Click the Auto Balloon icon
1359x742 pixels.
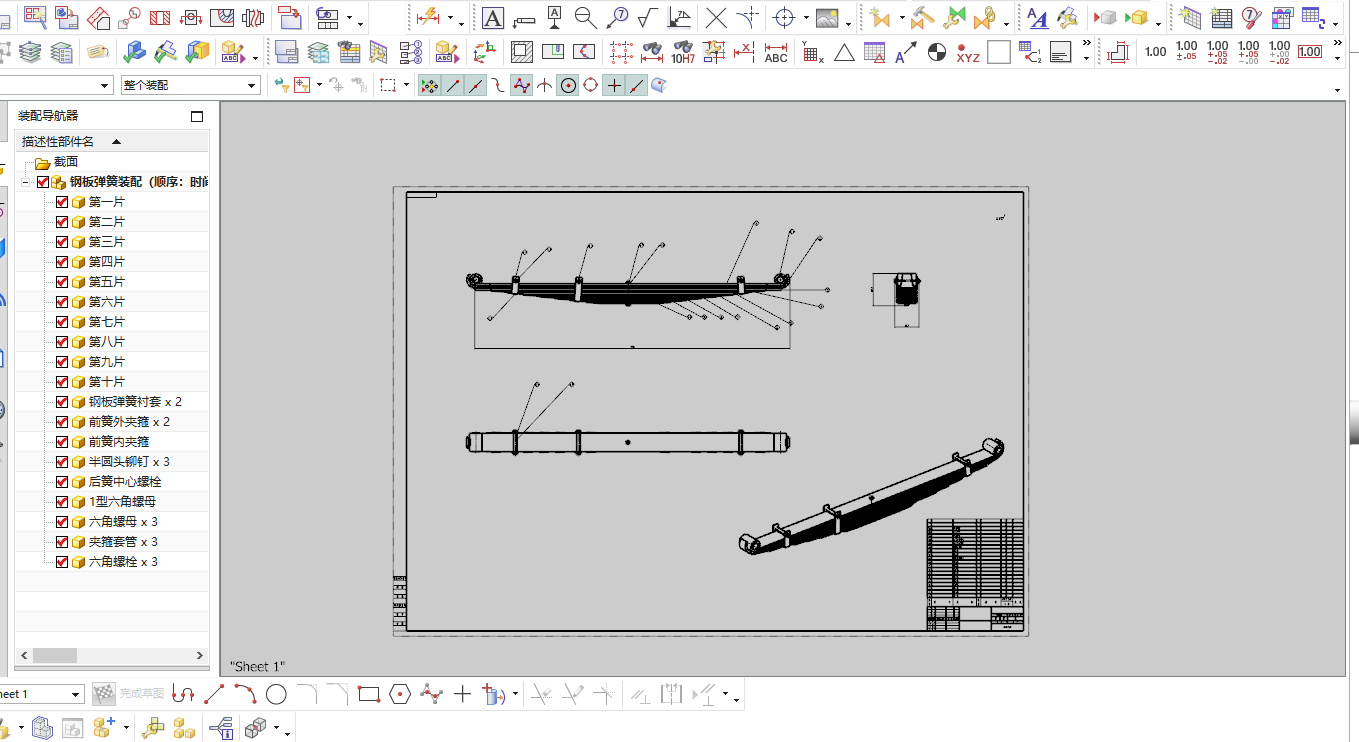[1251, 18]
